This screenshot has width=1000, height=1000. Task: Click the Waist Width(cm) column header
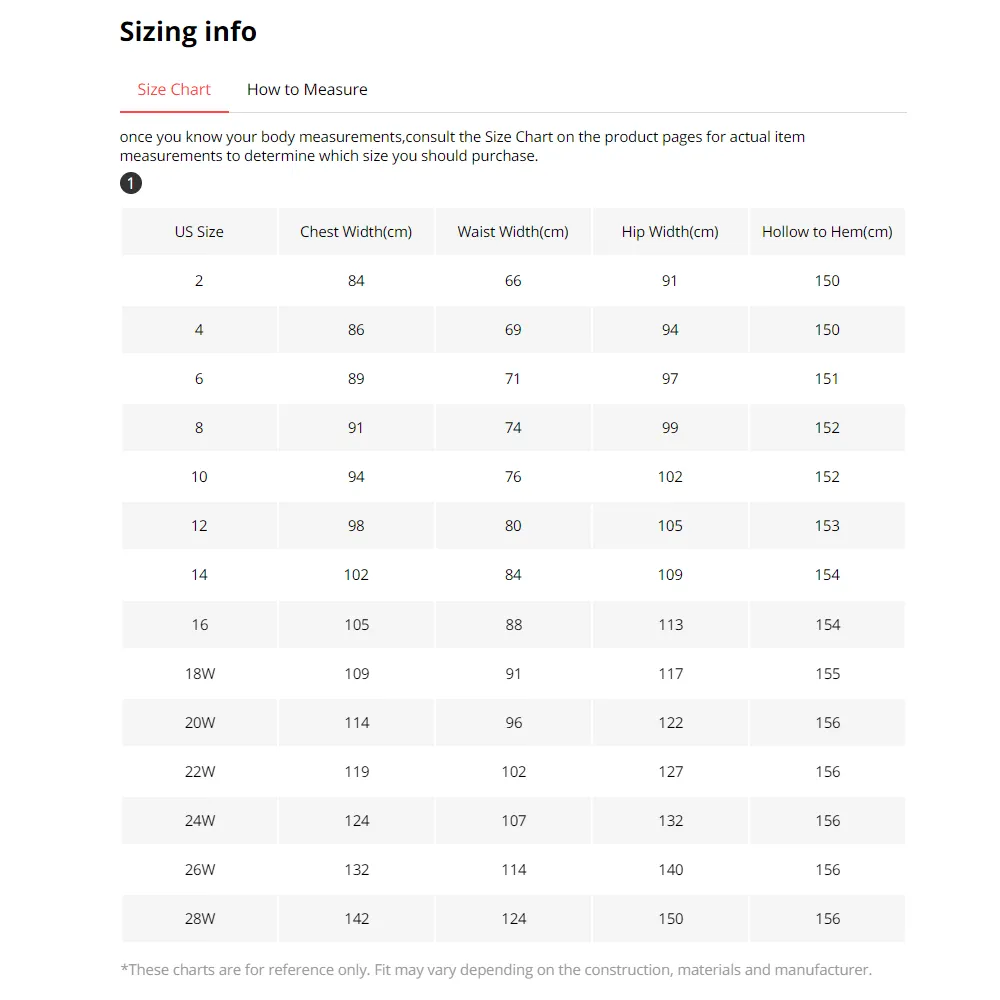click(513, 231)
